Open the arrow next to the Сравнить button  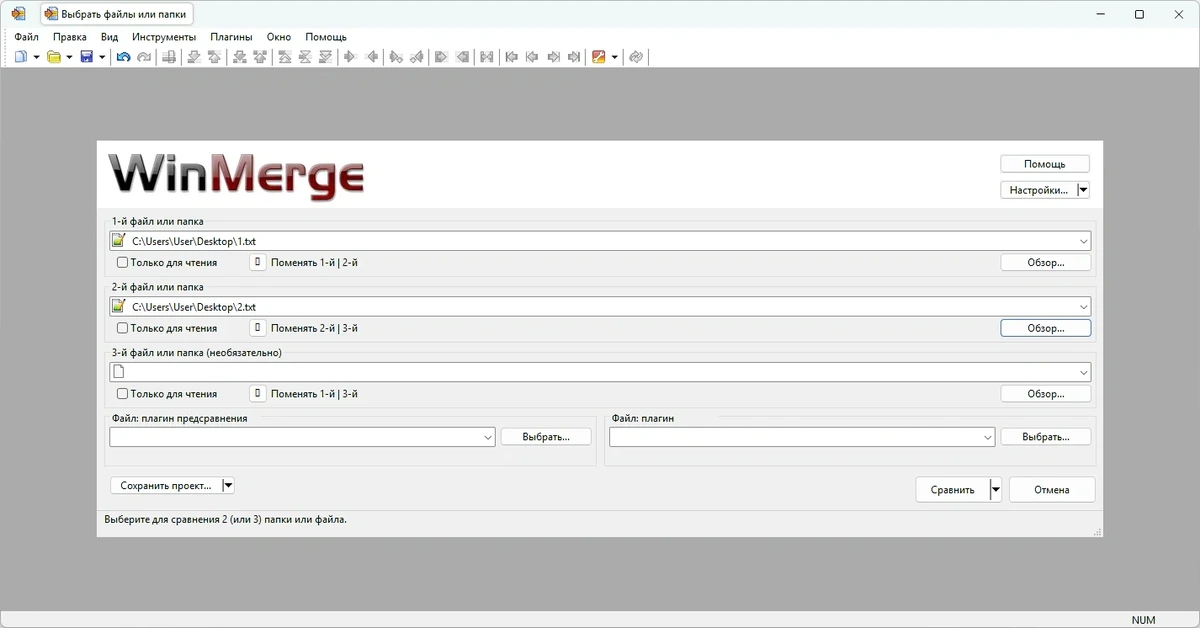coord(995,490)
